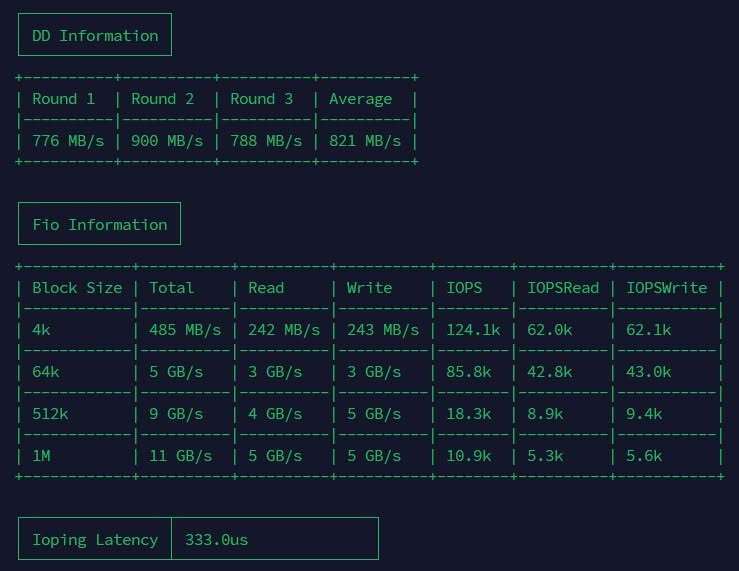Select the 1M block size row label
The height and width of the screenshot is (571, 739).
pos(41,456)
